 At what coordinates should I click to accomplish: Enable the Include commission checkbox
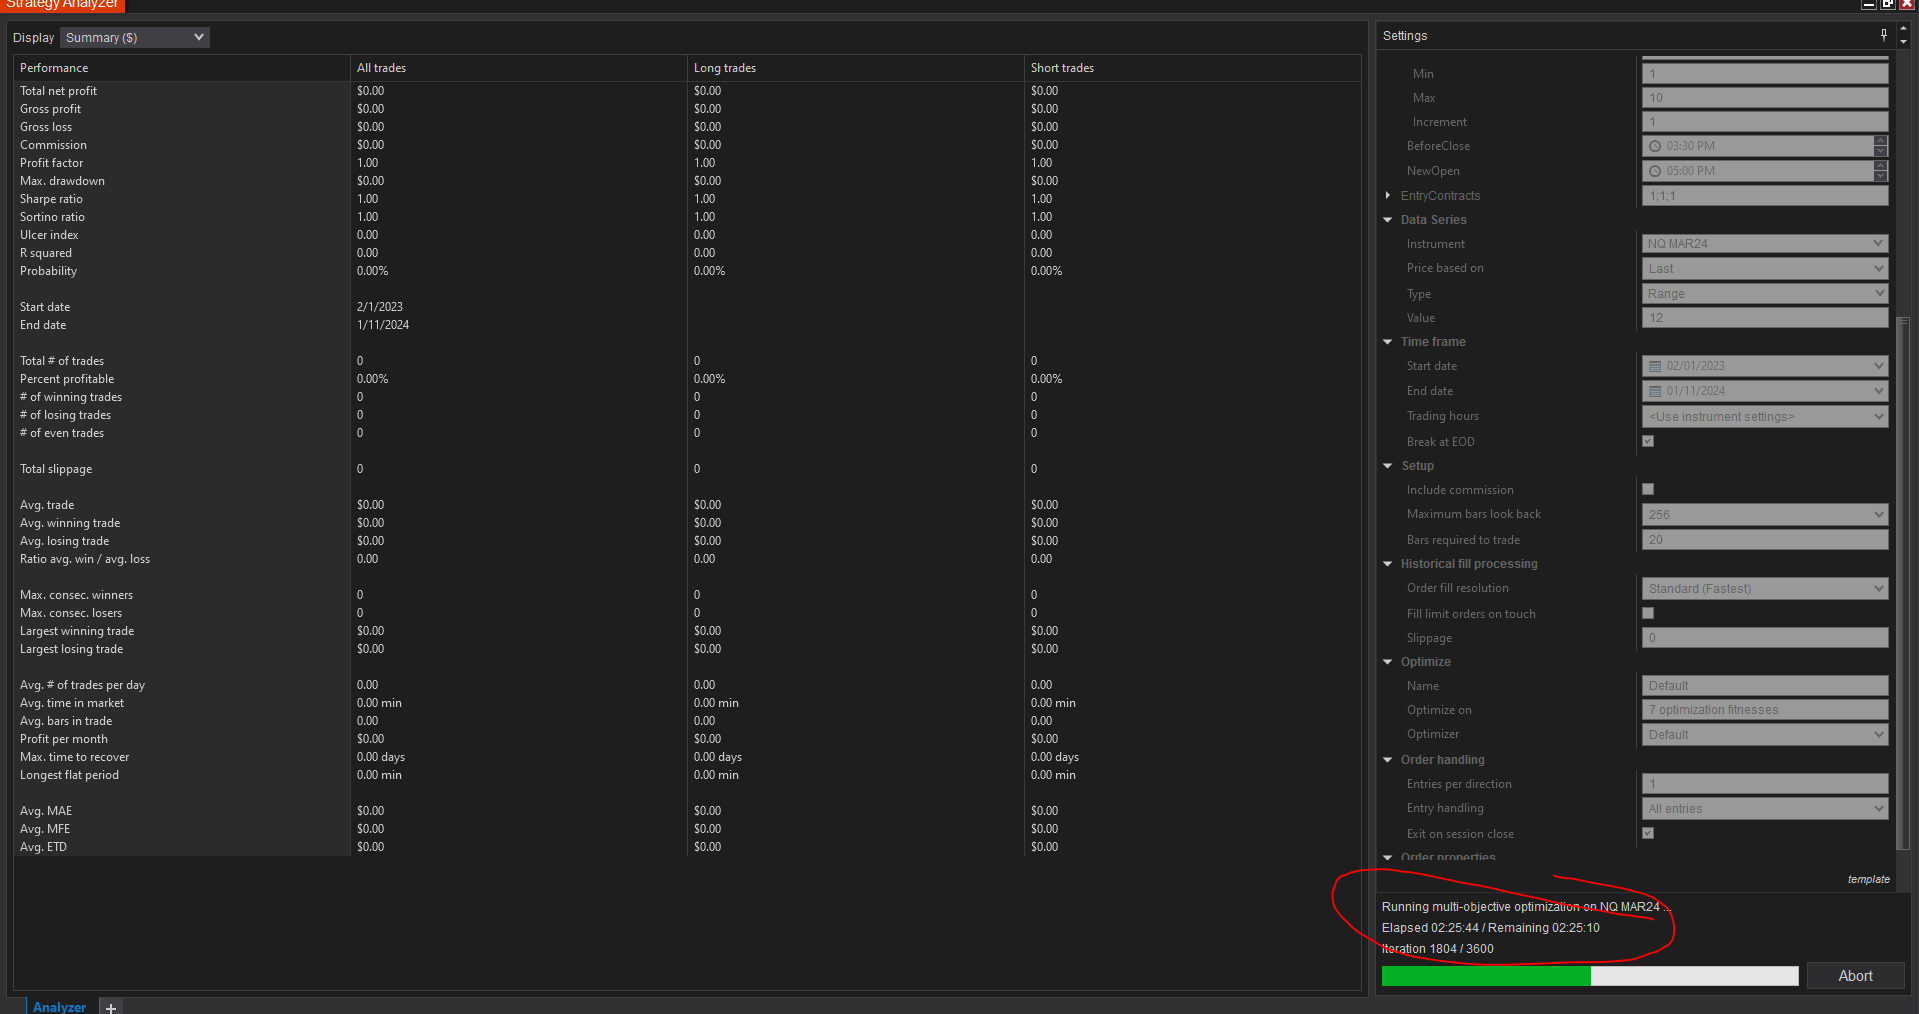pyautogui.click(x=1648, y=489)
